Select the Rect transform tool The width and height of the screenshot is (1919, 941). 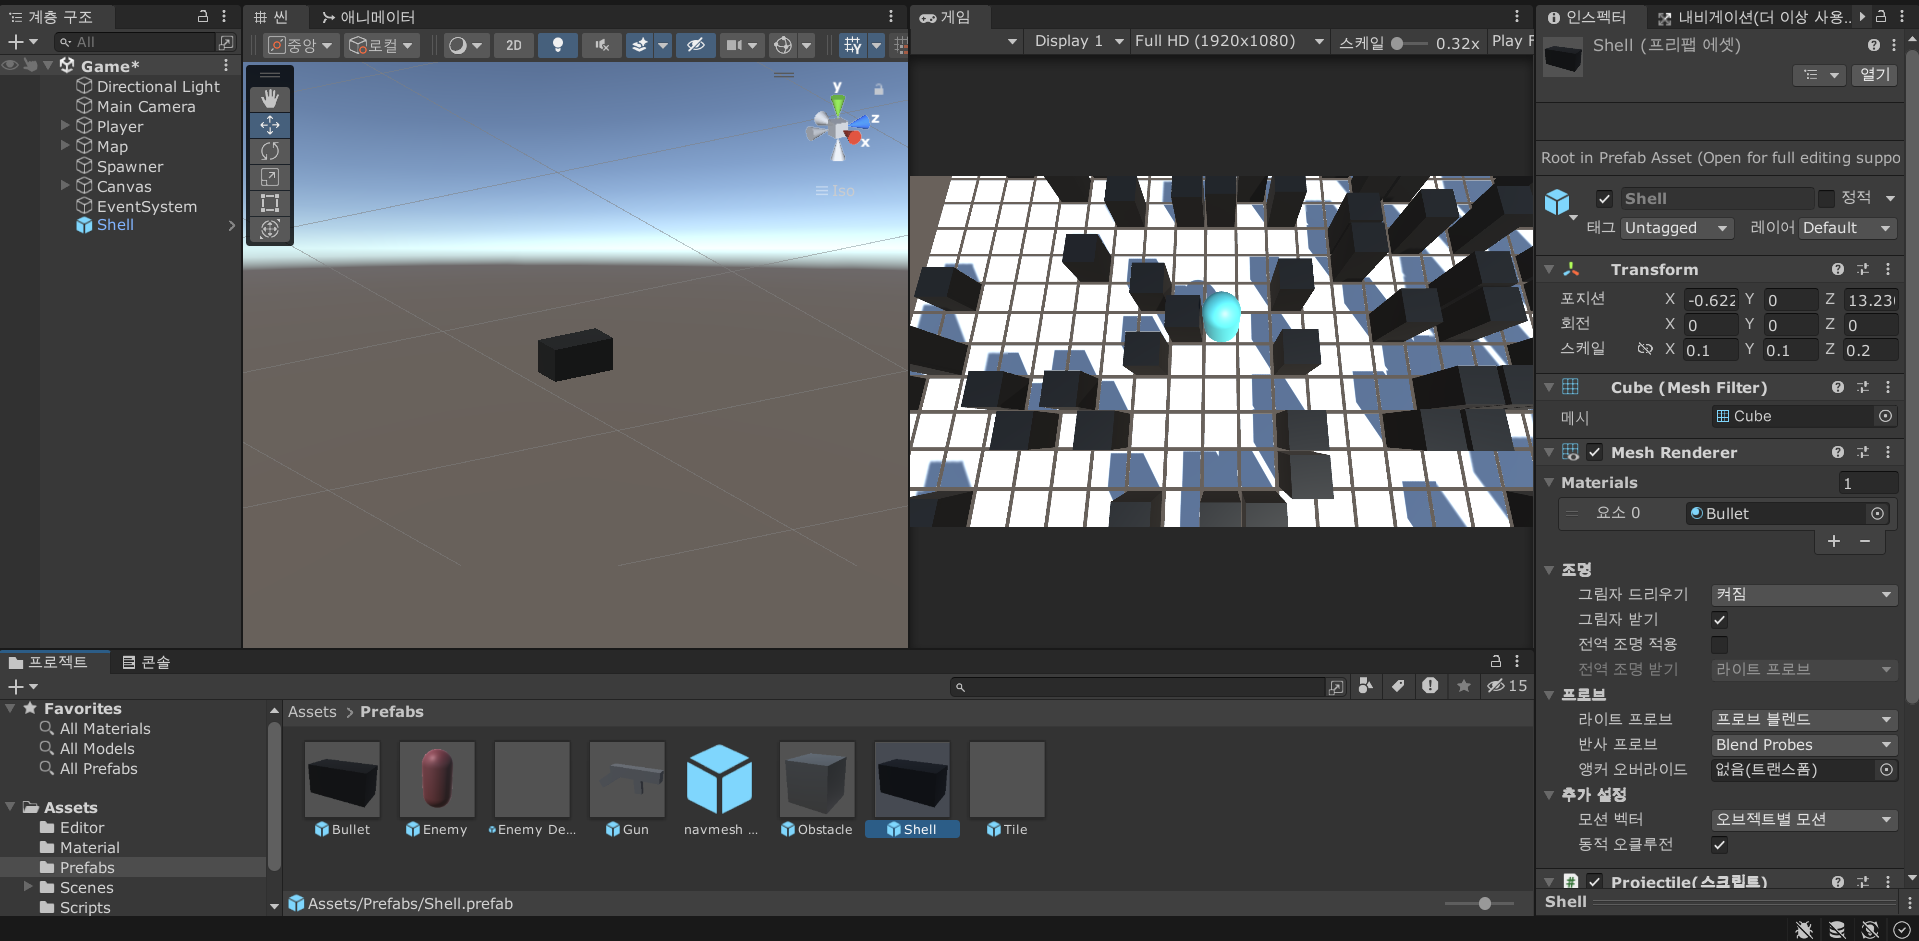click(x=270, y=203)
